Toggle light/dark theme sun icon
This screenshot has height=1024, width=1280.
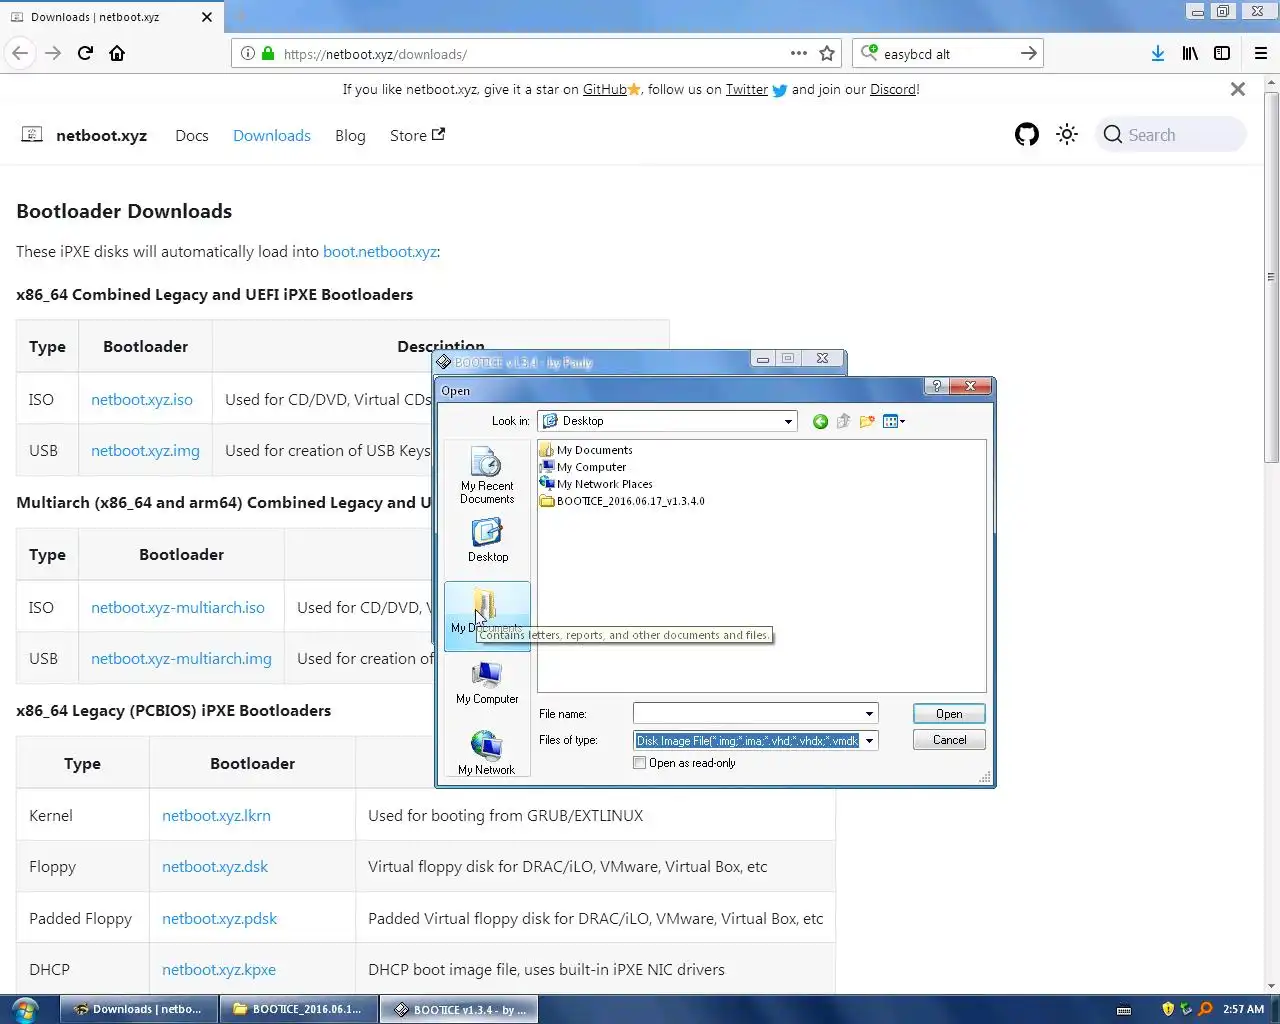[x=1067, y=134]
